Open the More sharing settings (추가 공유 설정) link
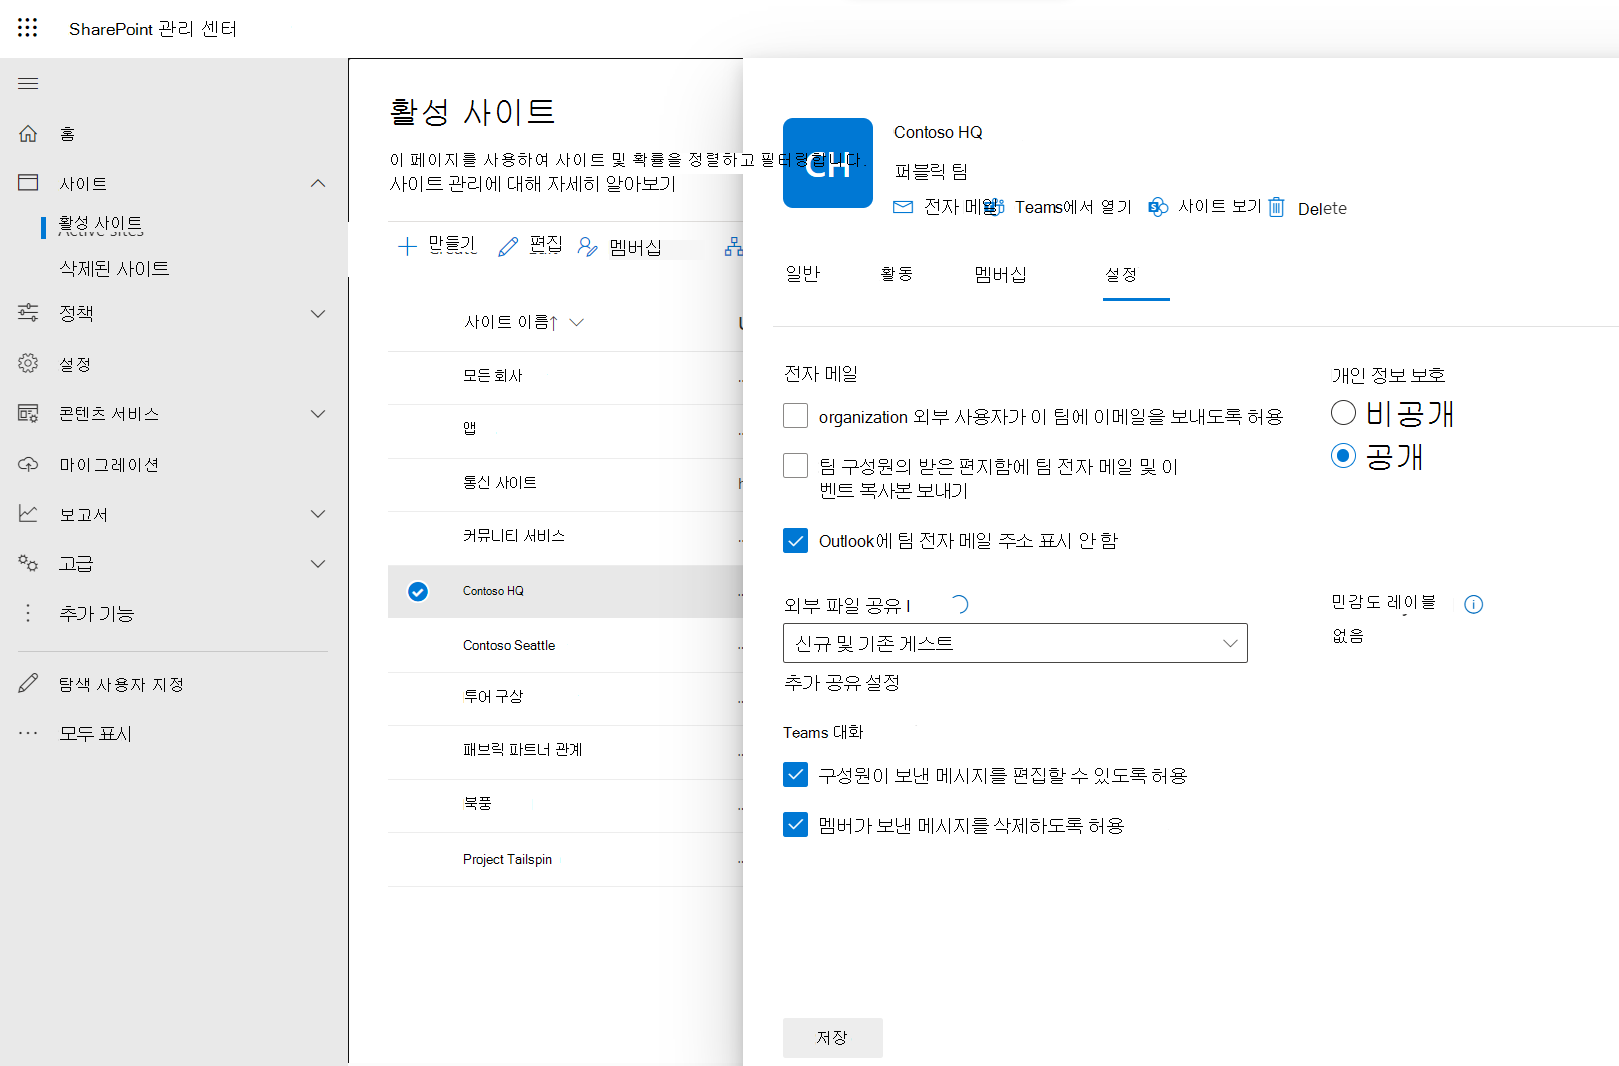This screenshot has width=1619, height=1066. click(842, 682)
